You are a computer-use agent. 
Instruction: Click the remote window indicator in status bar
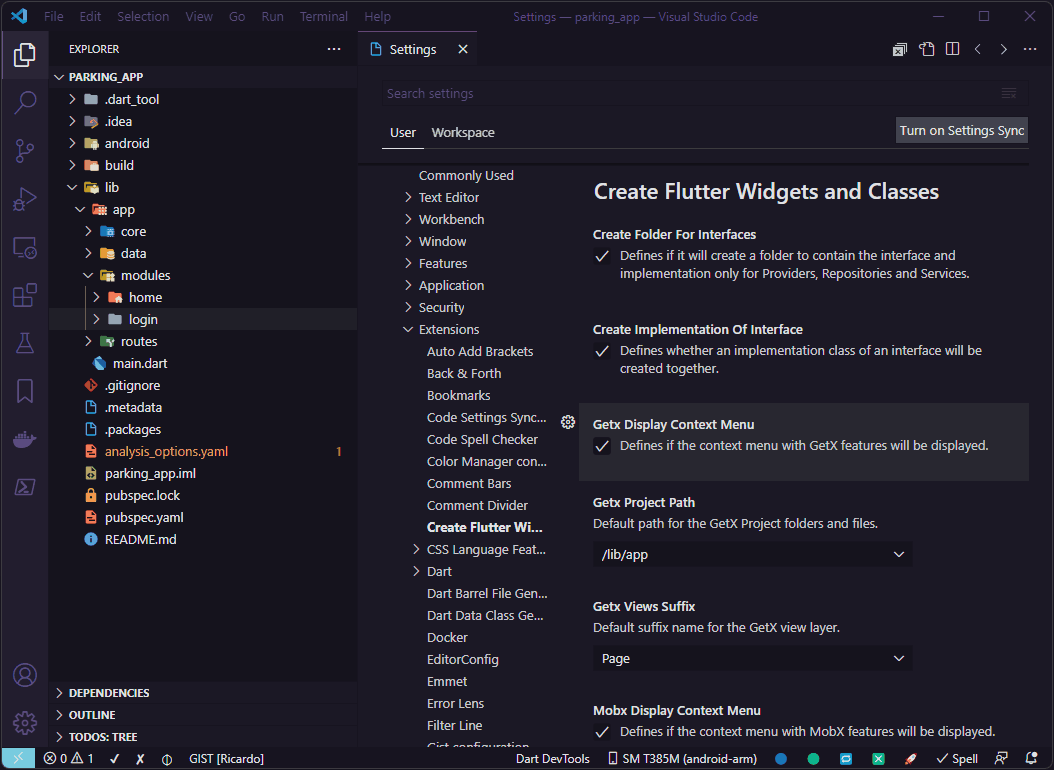click(18, 759)
